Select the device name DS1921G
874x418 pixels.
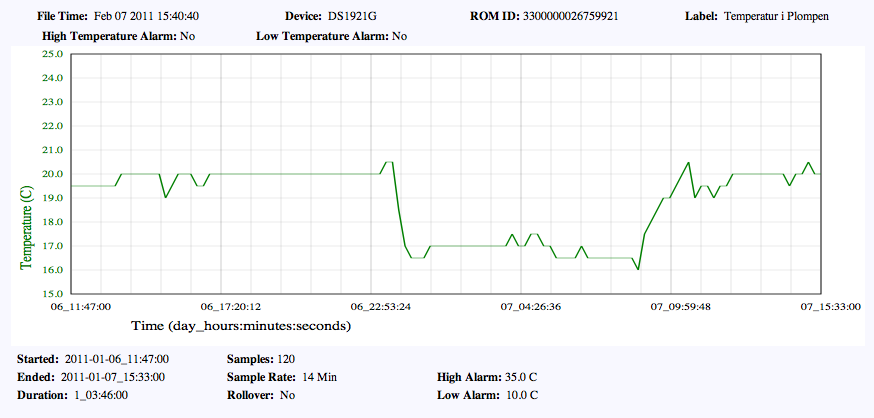click(357, 17)
